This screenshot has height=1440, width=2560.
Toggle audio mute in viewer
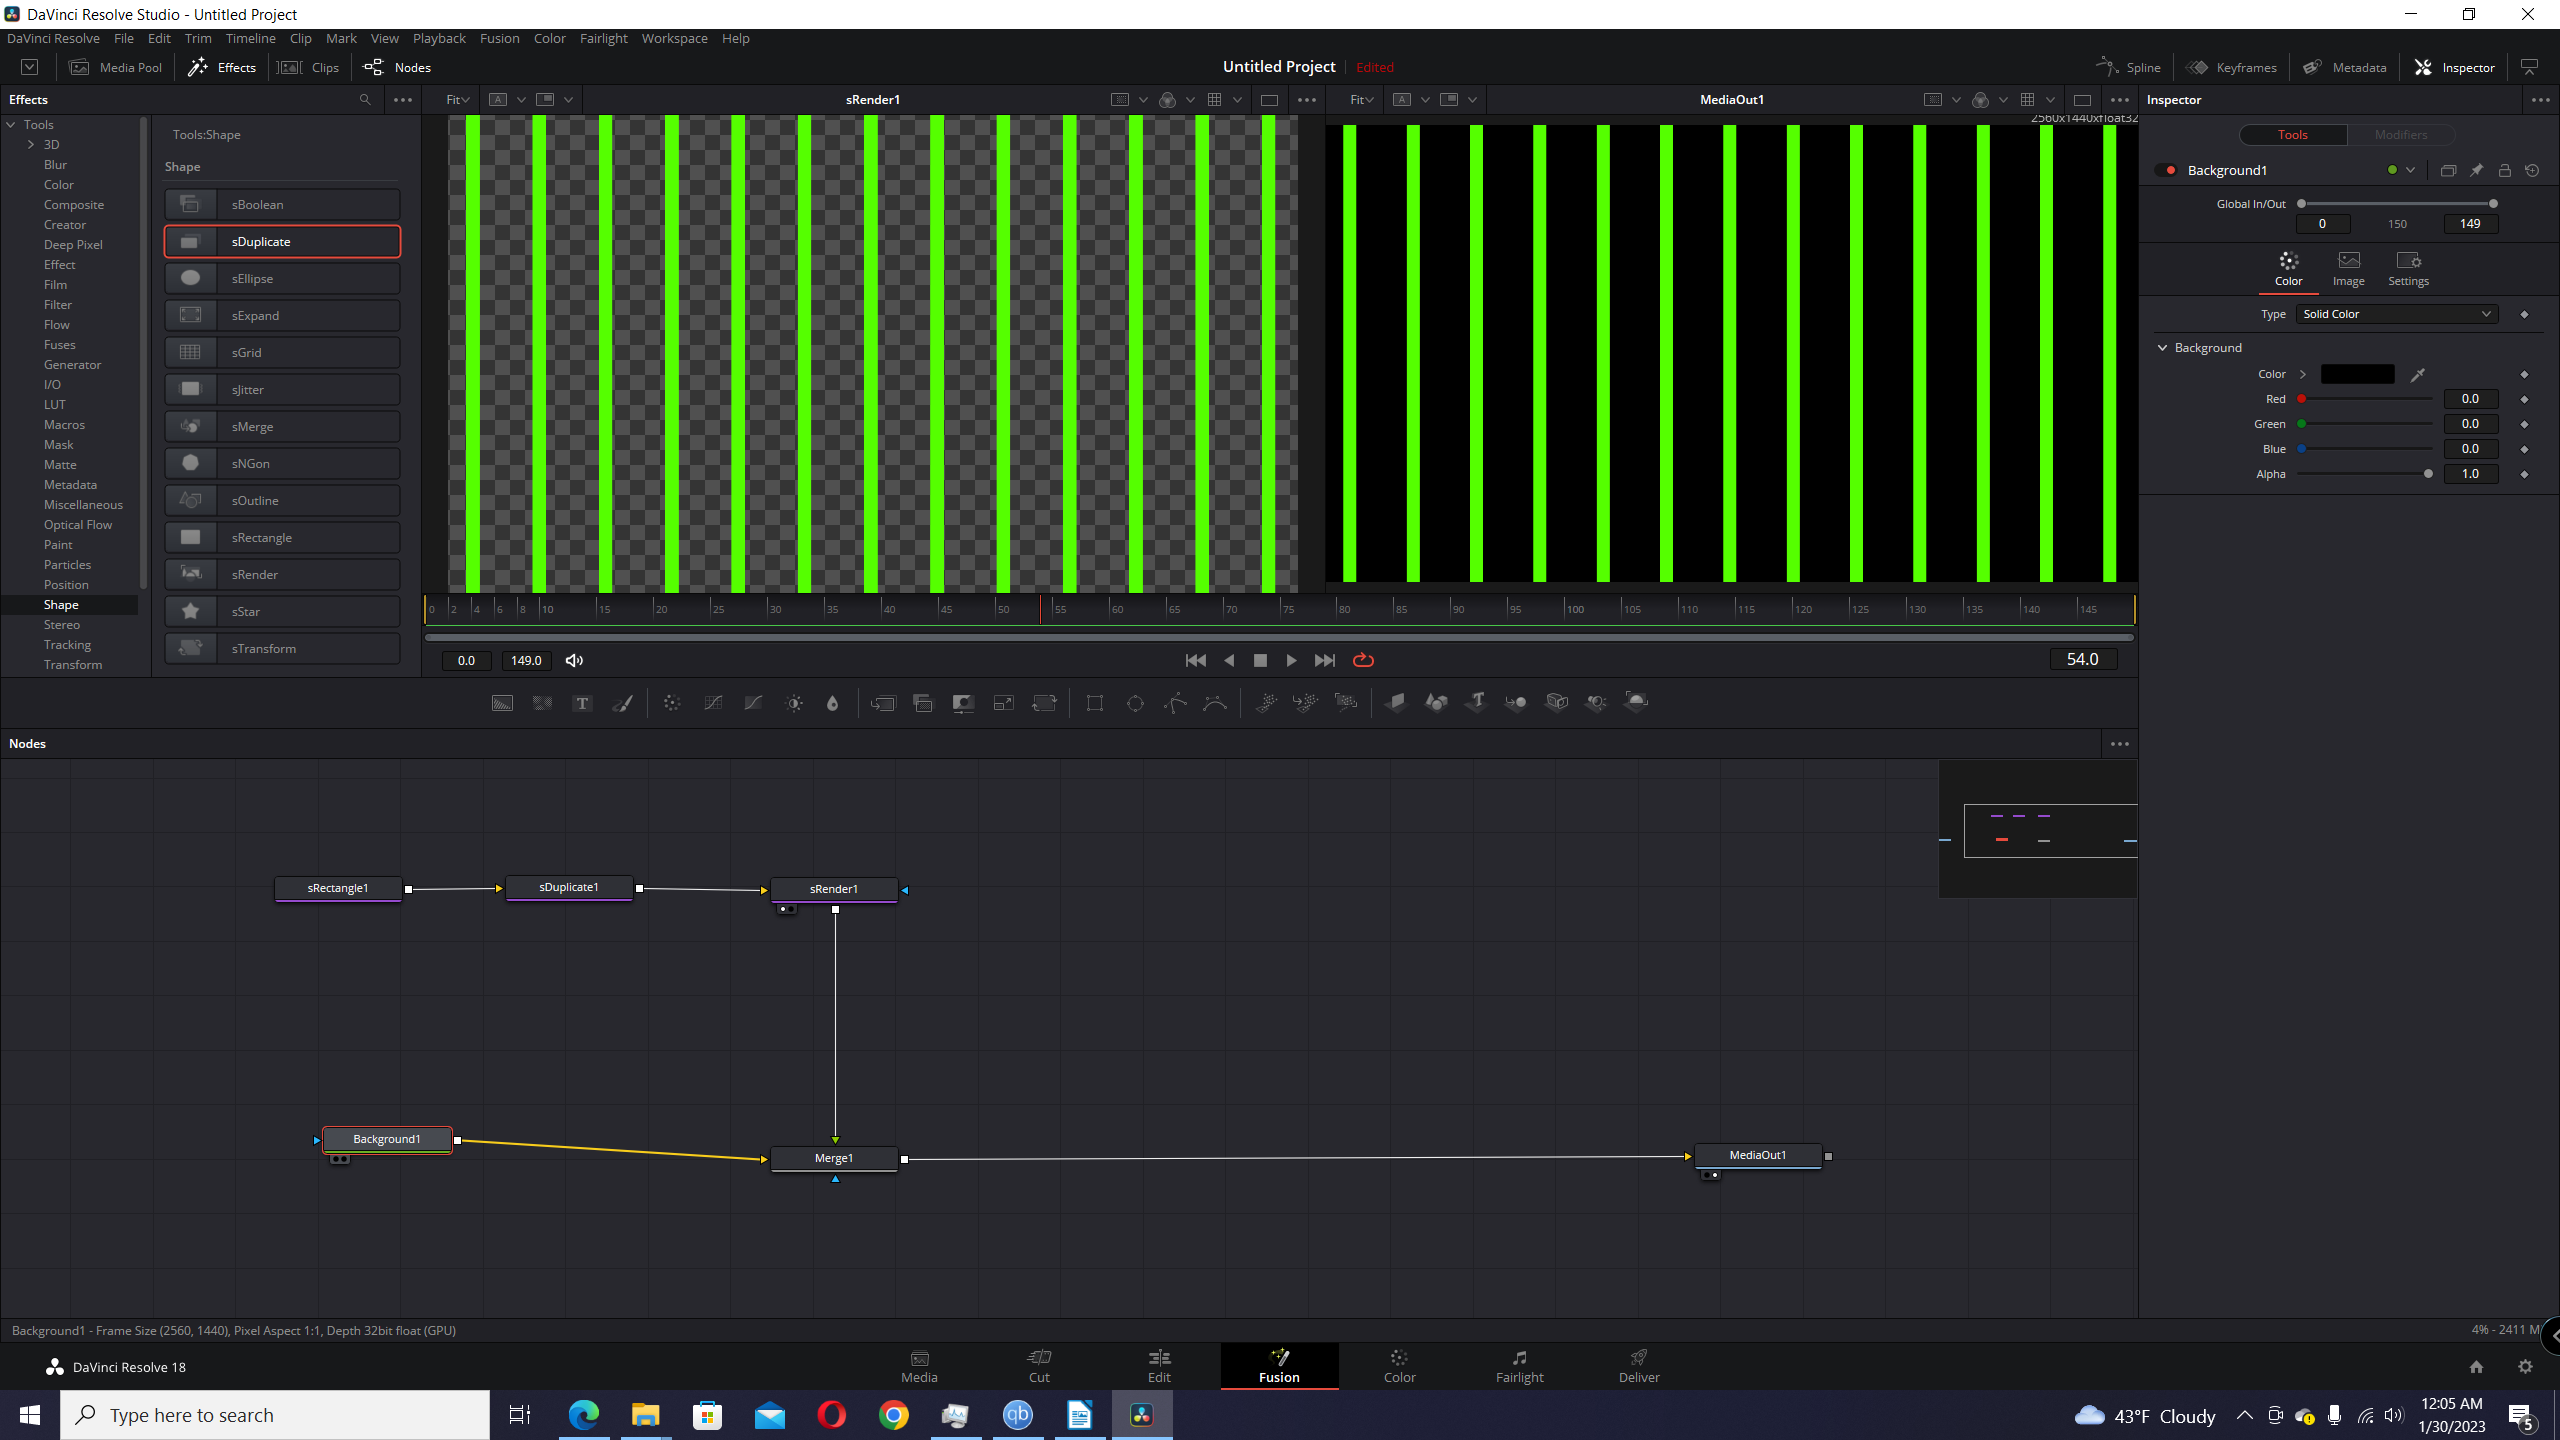click(574, 660)
